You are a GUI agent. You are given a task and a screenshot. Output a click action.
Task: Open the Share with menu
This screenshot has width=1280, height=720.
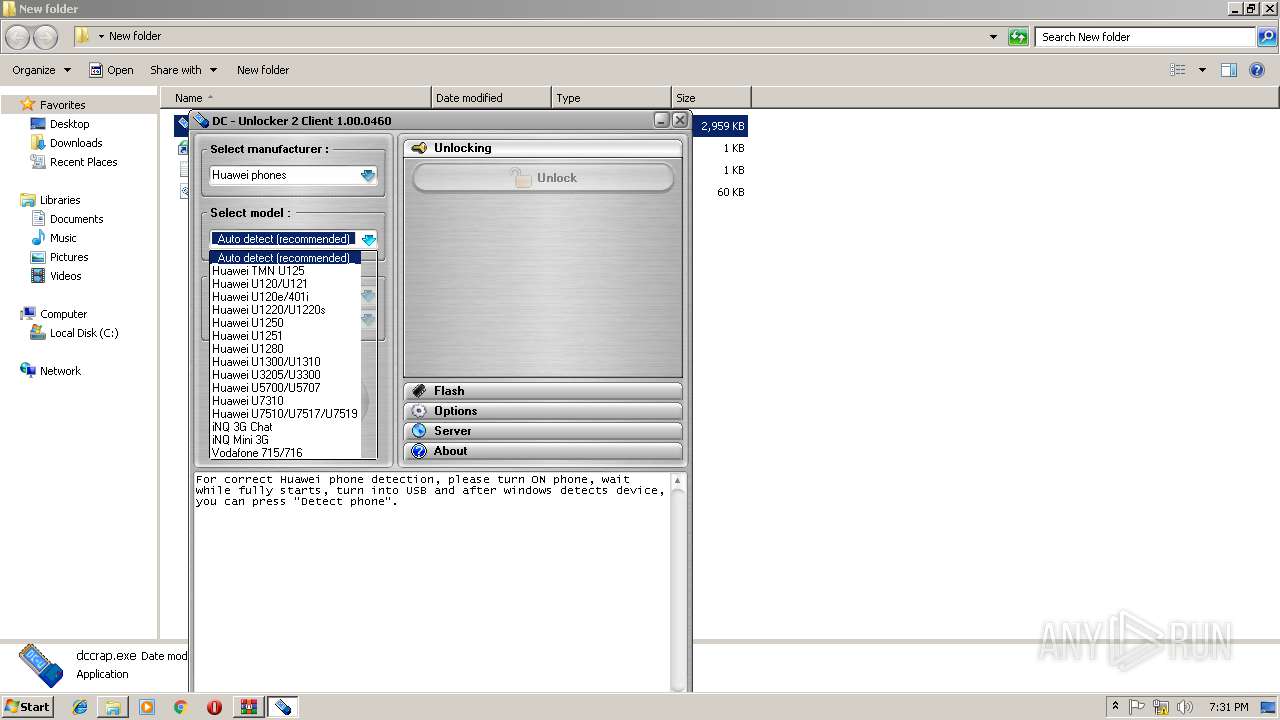point(183,70)
